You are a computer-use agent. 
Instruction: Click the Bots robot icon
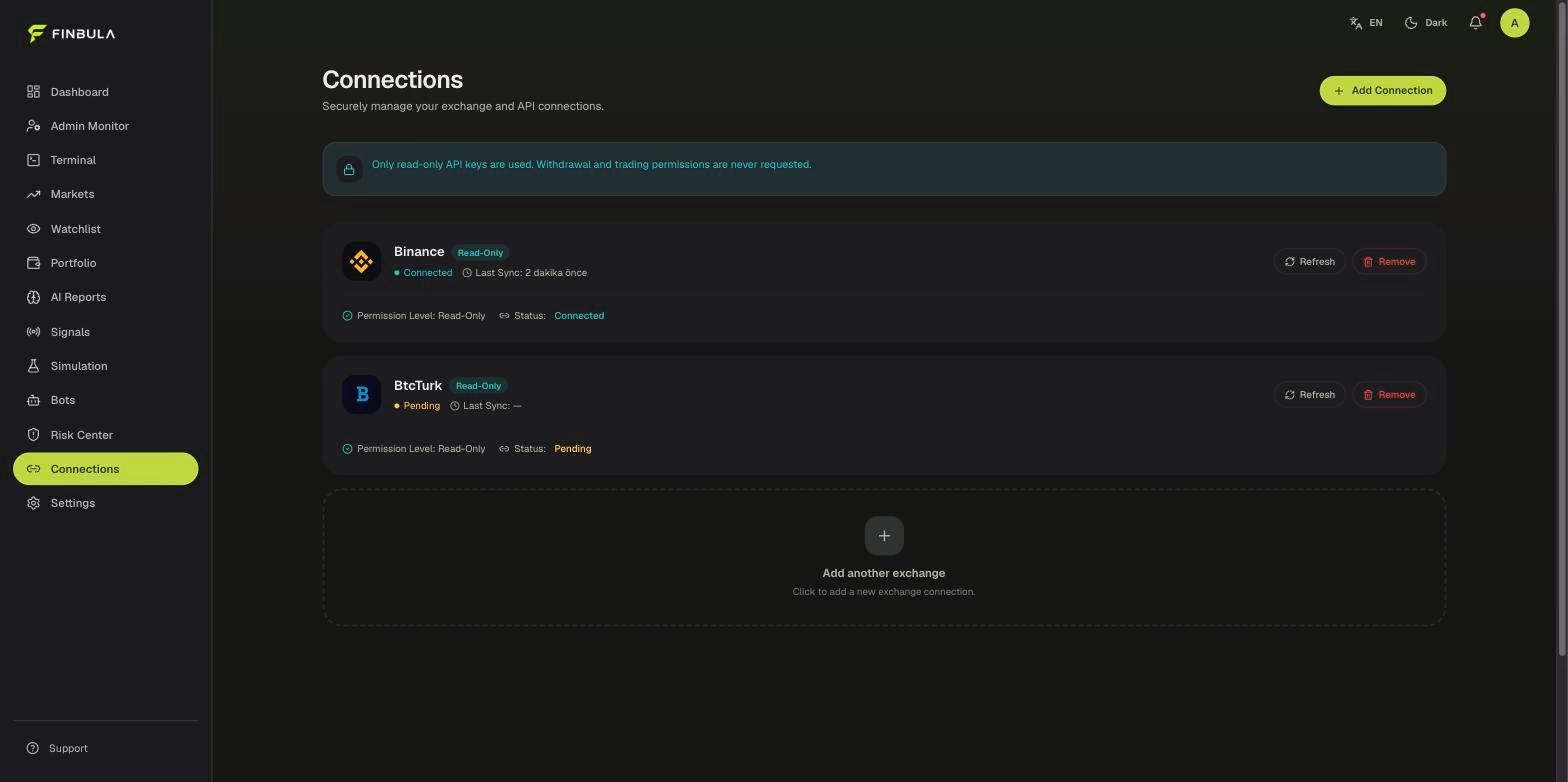33,400
